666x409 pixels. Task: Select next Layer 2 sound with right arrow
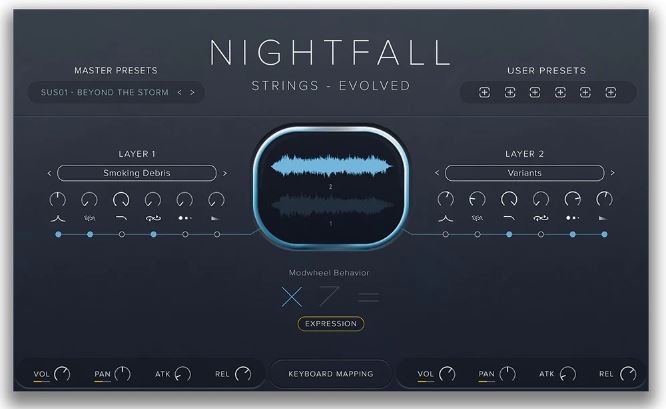point(612,173)
